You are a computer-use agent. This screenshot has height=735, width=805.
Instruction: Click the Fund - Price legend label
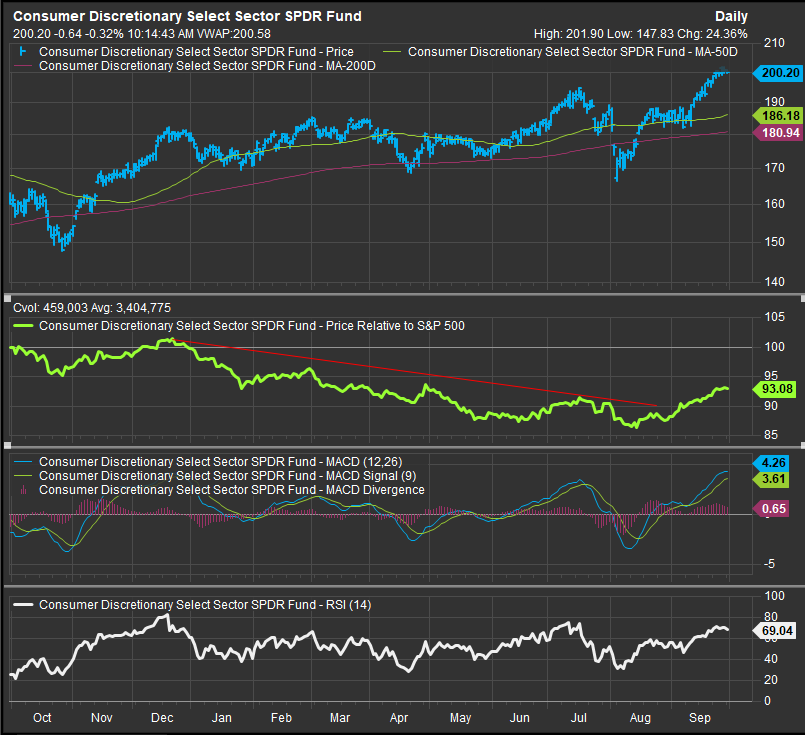tap(196, 52)
